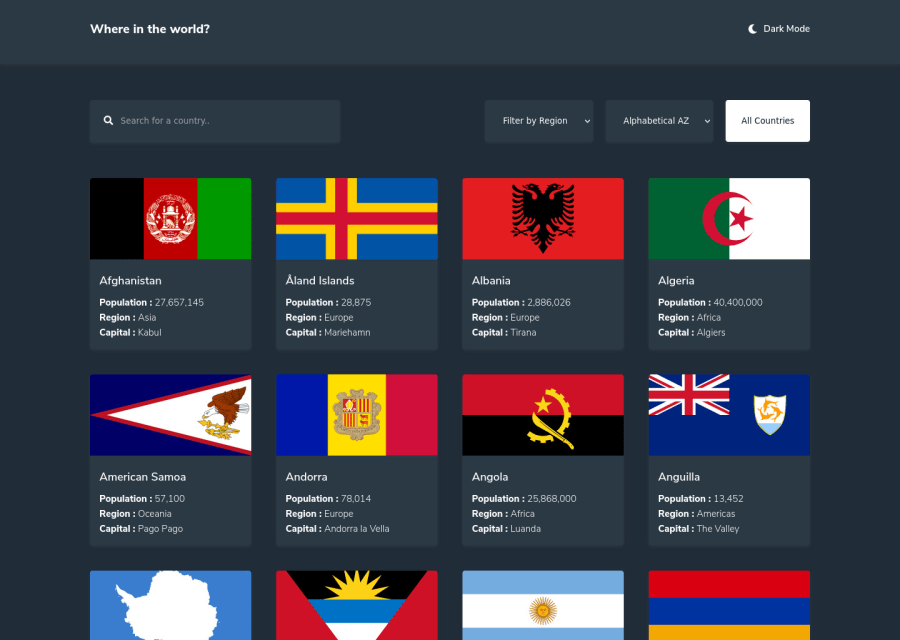Click Afghanistan's population 27,657,145

coord(179,302)
